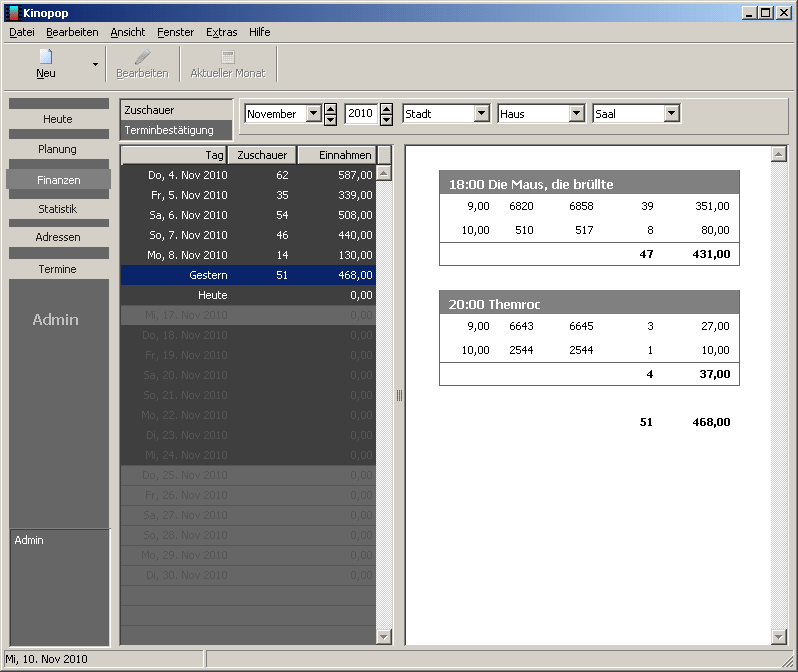Click the Neu new document icon
Viewport: 798px width, 672px height.
click(46, 57)
